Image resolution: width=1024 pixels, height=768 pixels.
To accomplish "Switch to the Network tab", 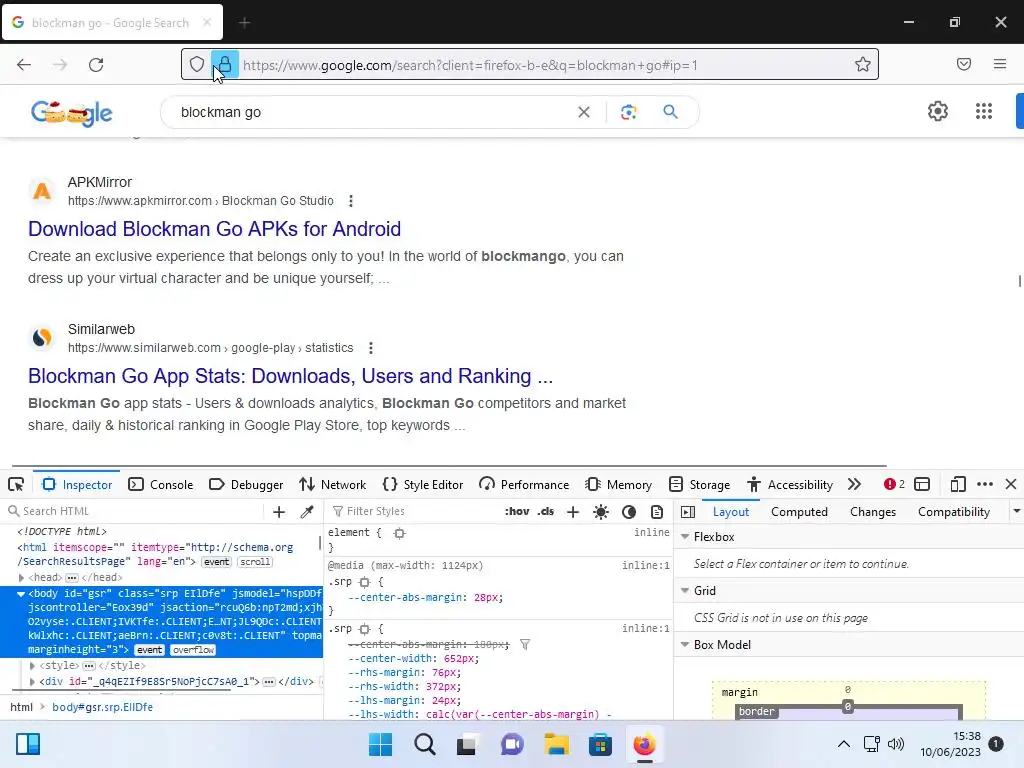I will pyautogui.click(x=332, y=485).
